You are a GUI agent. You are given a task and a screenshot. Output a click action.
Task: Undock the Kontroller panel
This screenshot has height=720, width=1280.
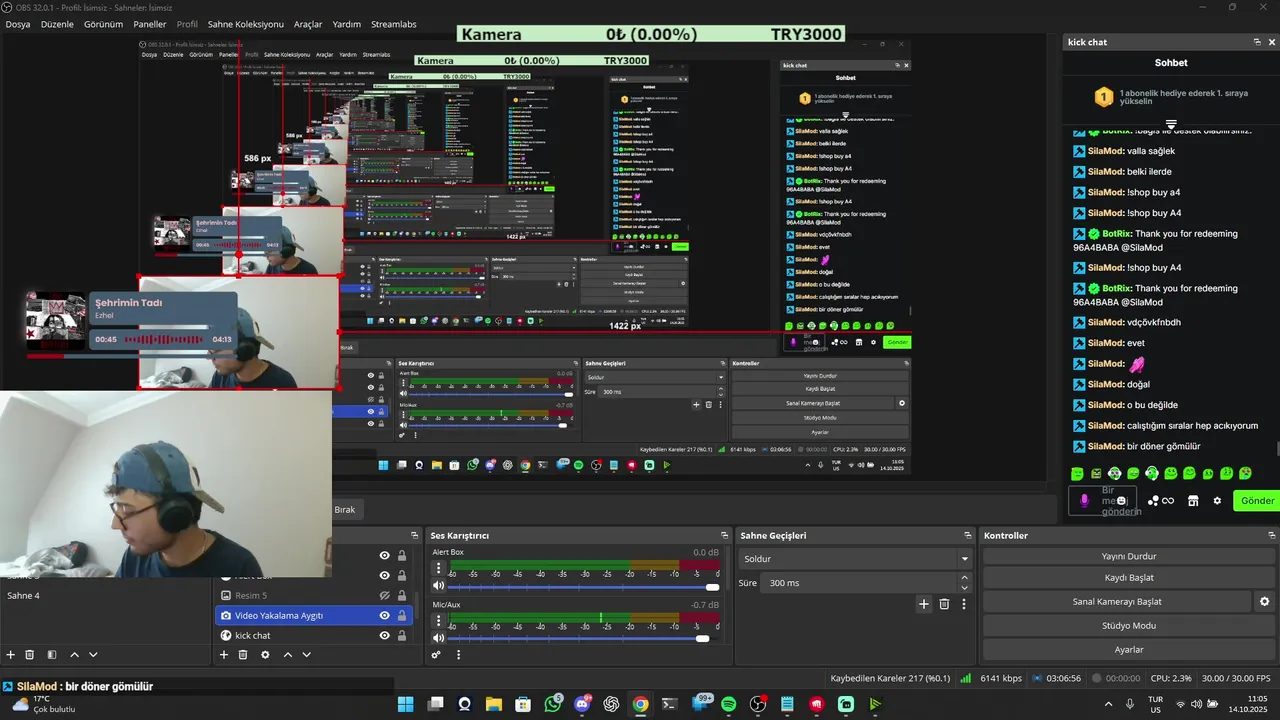coord(1270,536)
